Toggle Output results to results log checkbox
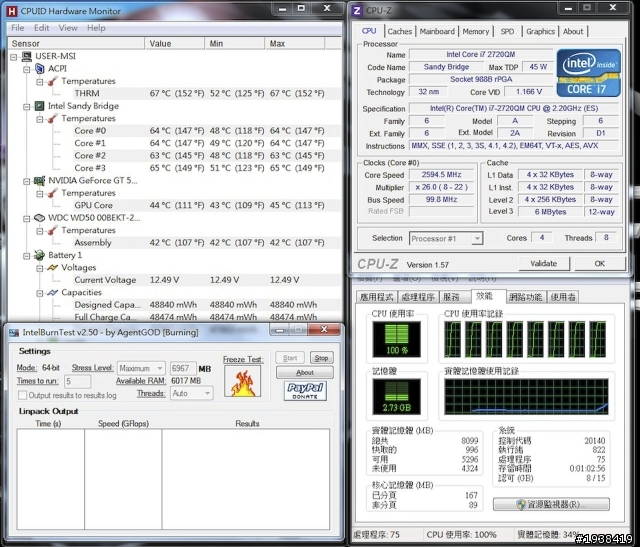640x547 pixels. click(x=23, y=395)
